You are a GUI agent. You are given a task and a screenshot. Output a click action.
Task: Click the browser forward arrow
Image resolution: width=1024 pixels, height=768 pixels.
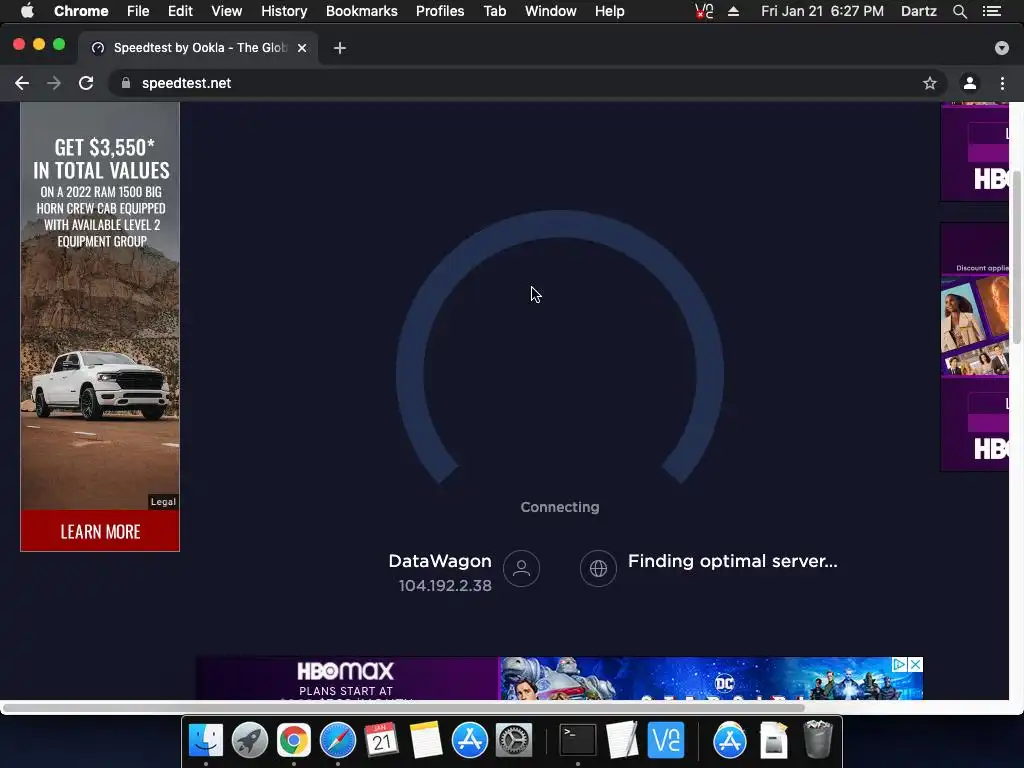point(54,83)
